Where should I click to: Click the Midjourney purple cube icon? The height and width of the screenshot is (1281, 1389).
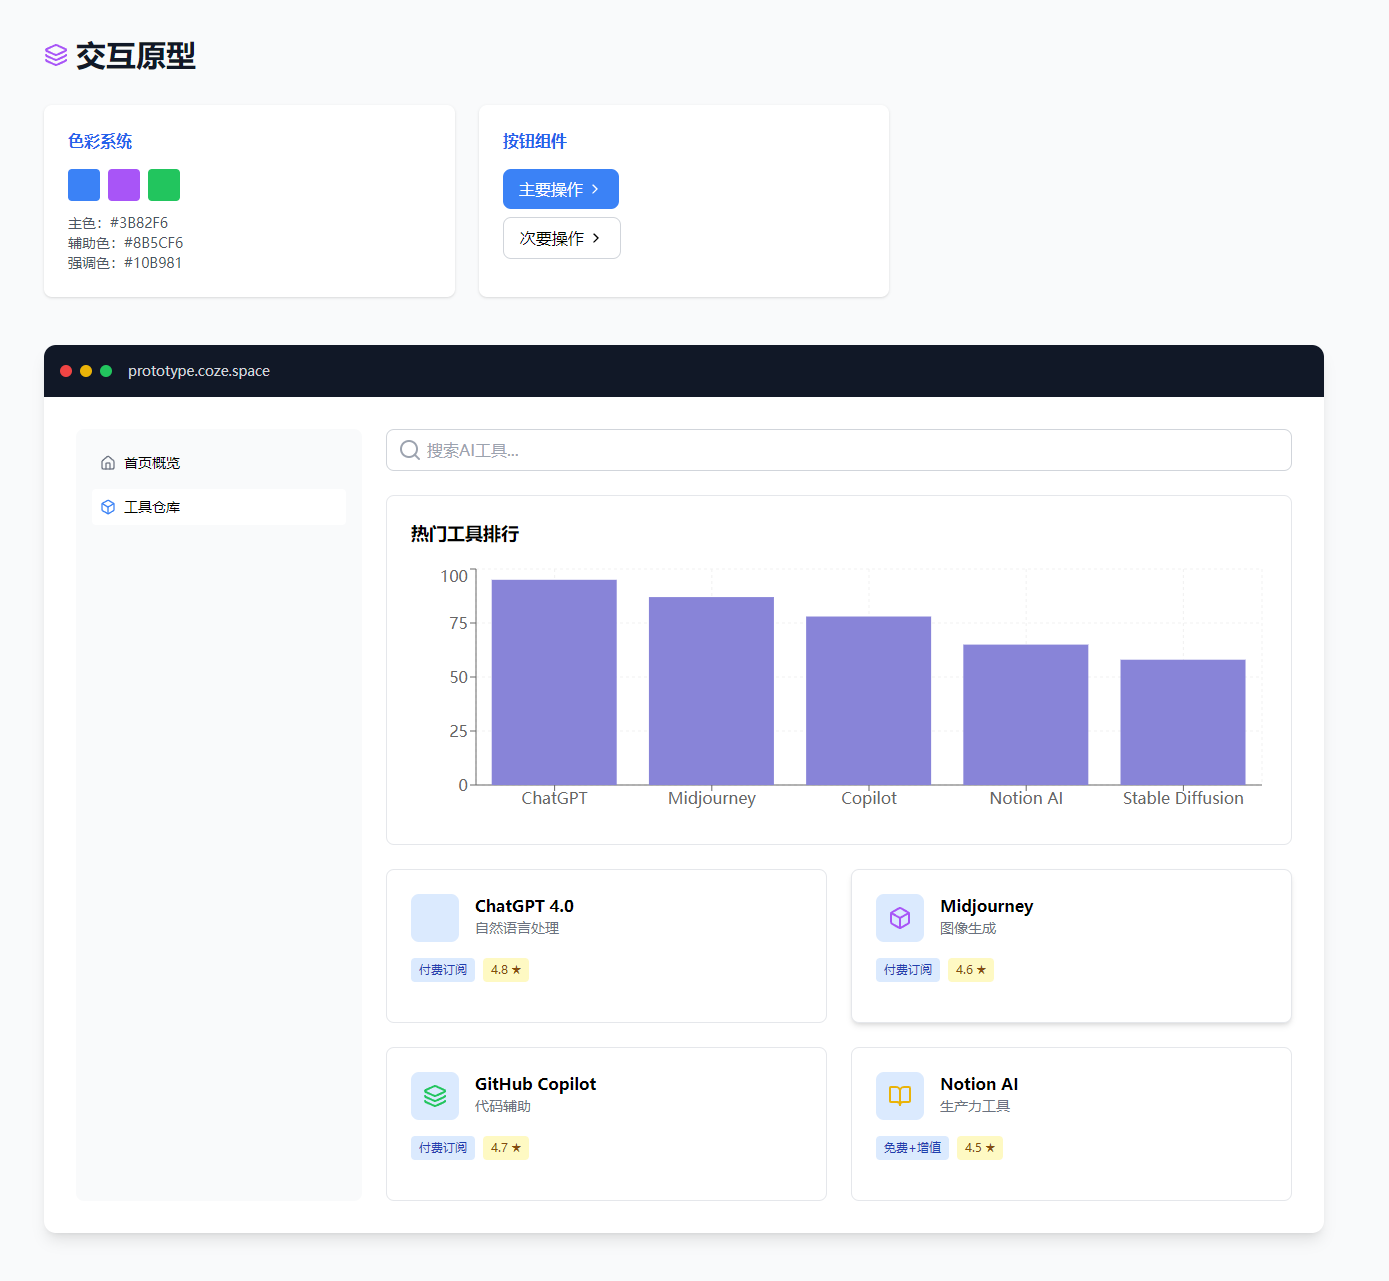click(x=900, y=918)
